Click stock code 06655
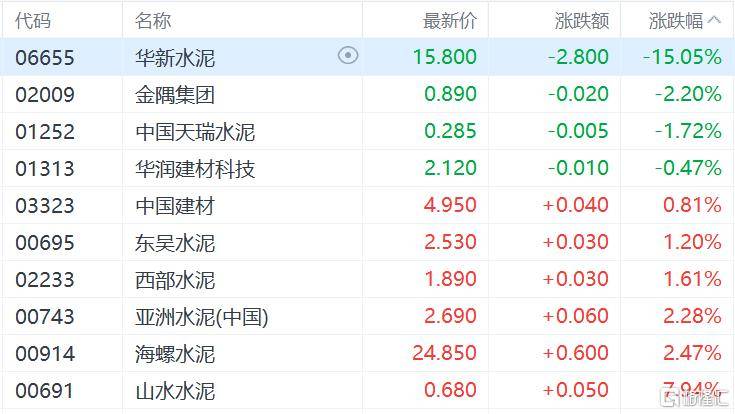 tap(45, 58)
